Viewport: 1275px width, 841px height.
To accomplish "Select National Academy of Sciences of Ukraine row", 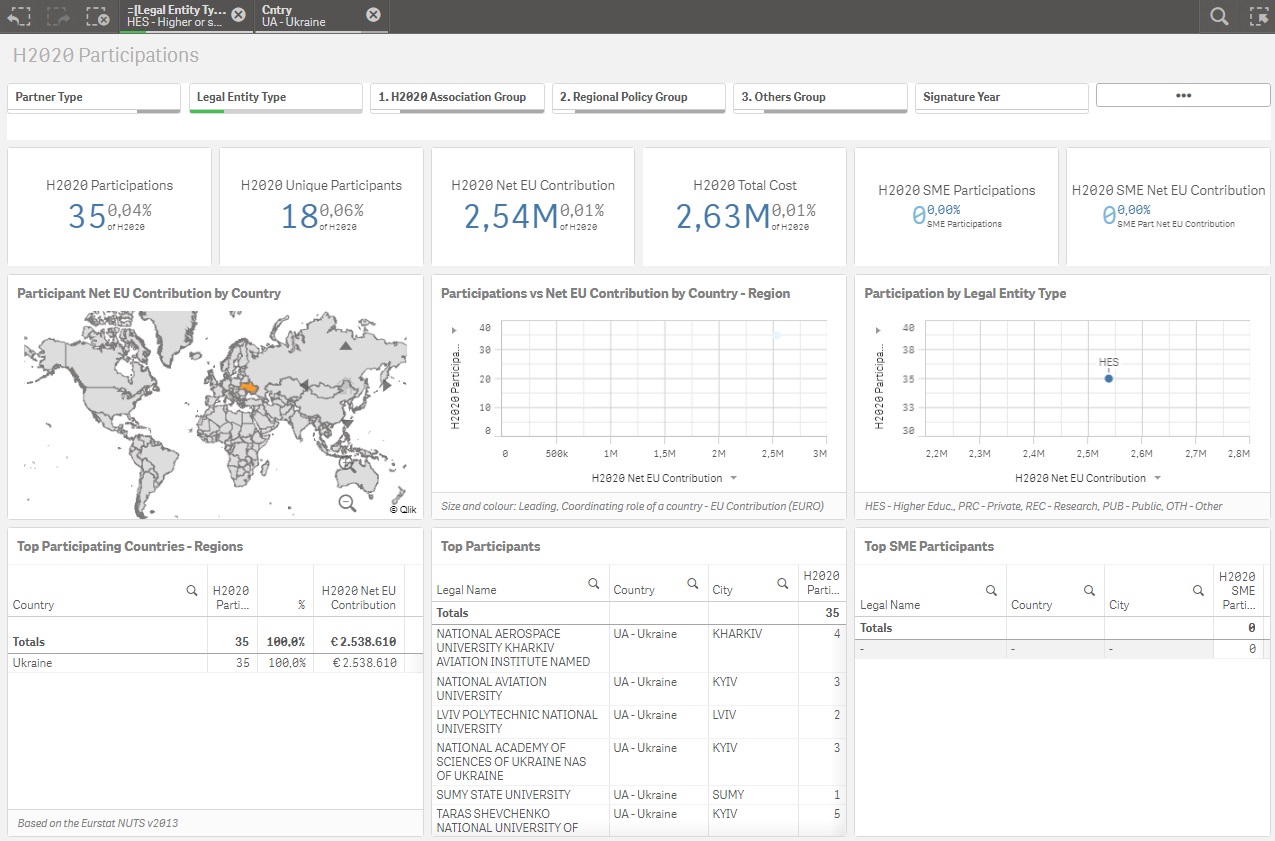I will click(x=639, y=762).
